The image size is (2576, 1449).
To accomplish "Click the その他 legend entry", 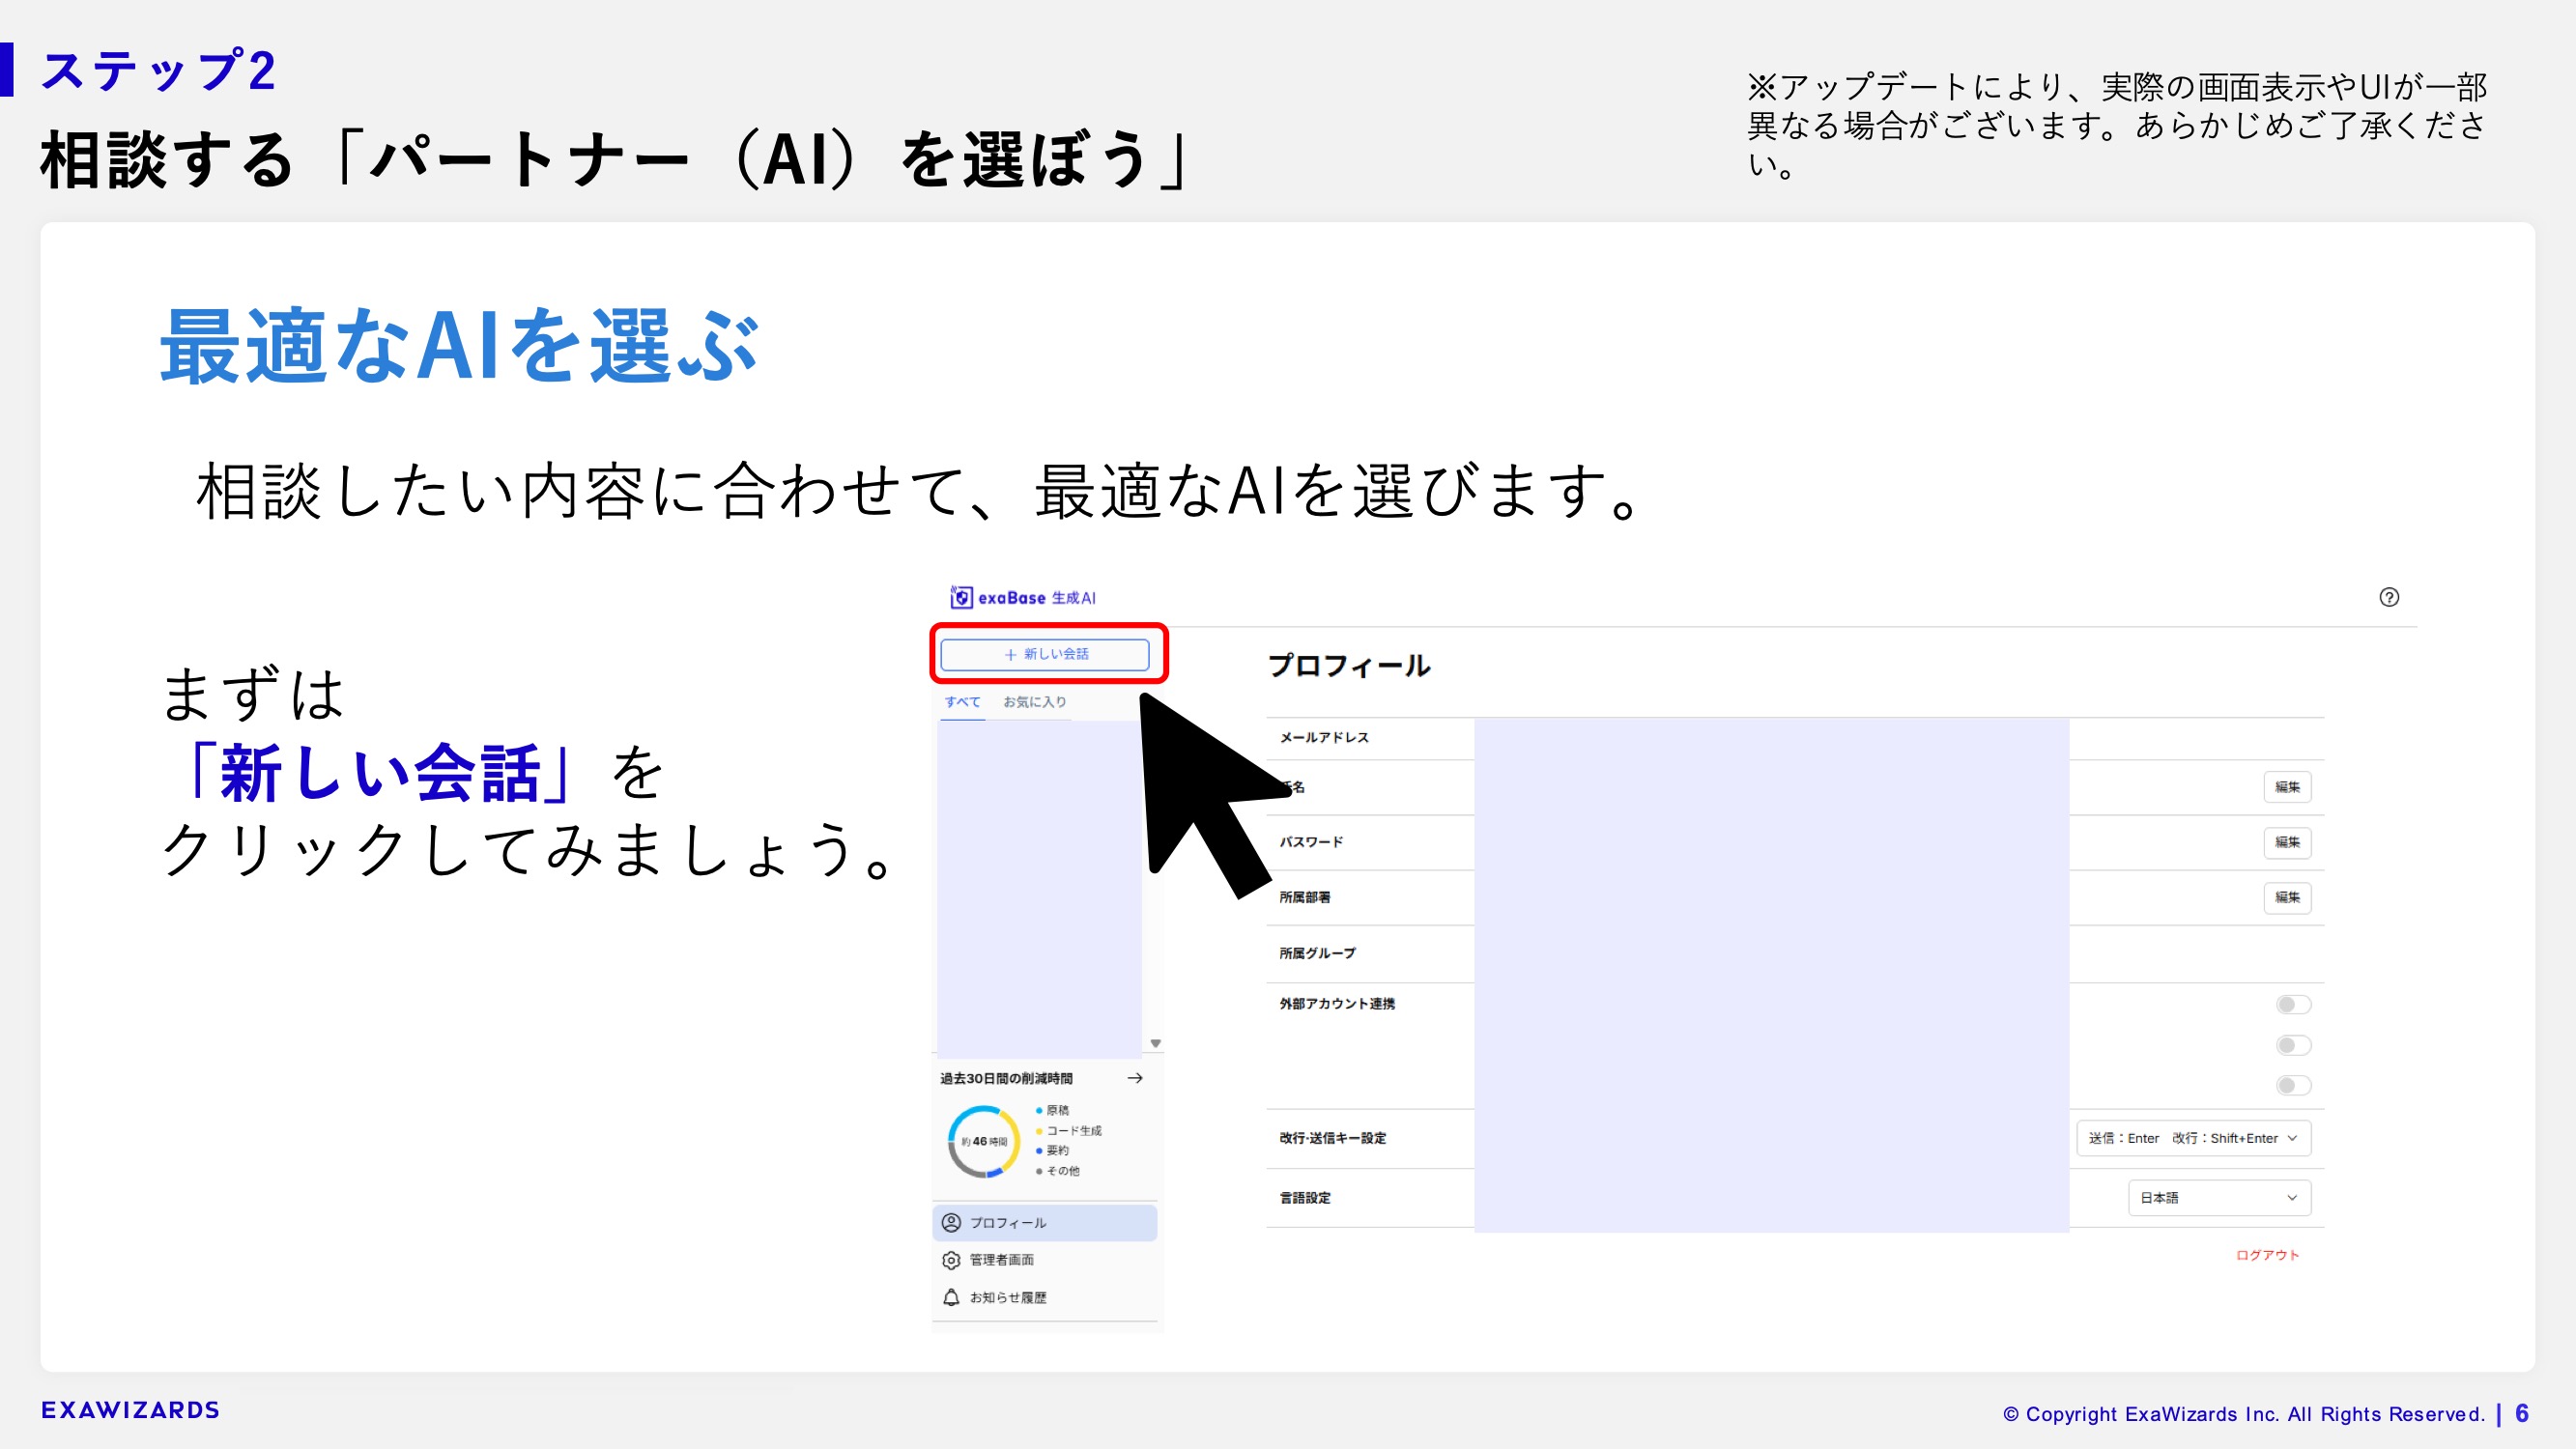I will [x=1058, y=1170].
